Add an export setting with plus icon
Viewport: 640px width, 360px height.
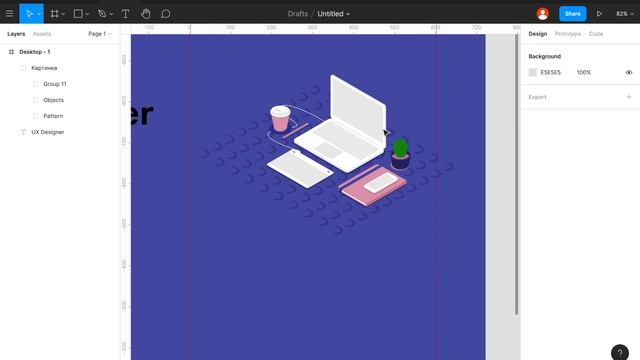click(x=629, y=97)
